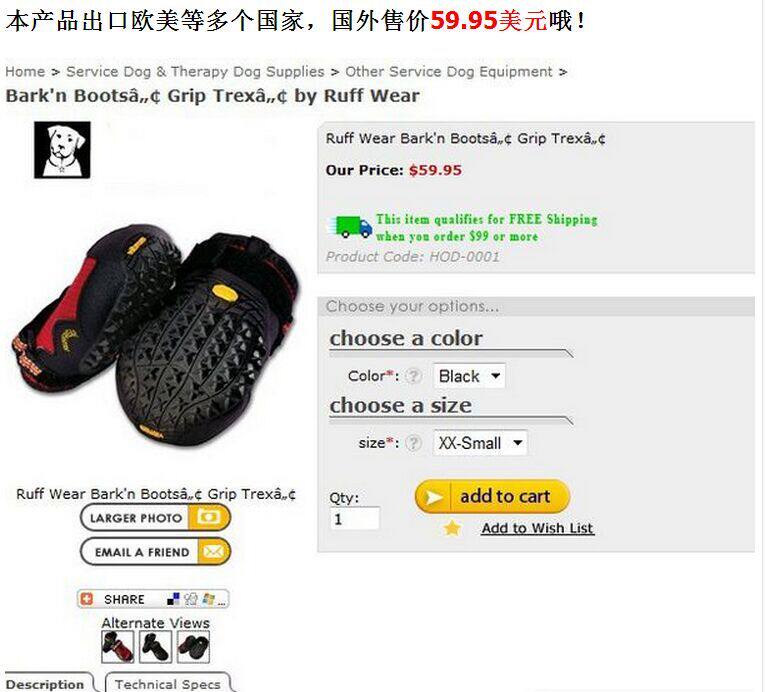
Task: Open the Color dropdown showing Black
Action: (469, 376)
